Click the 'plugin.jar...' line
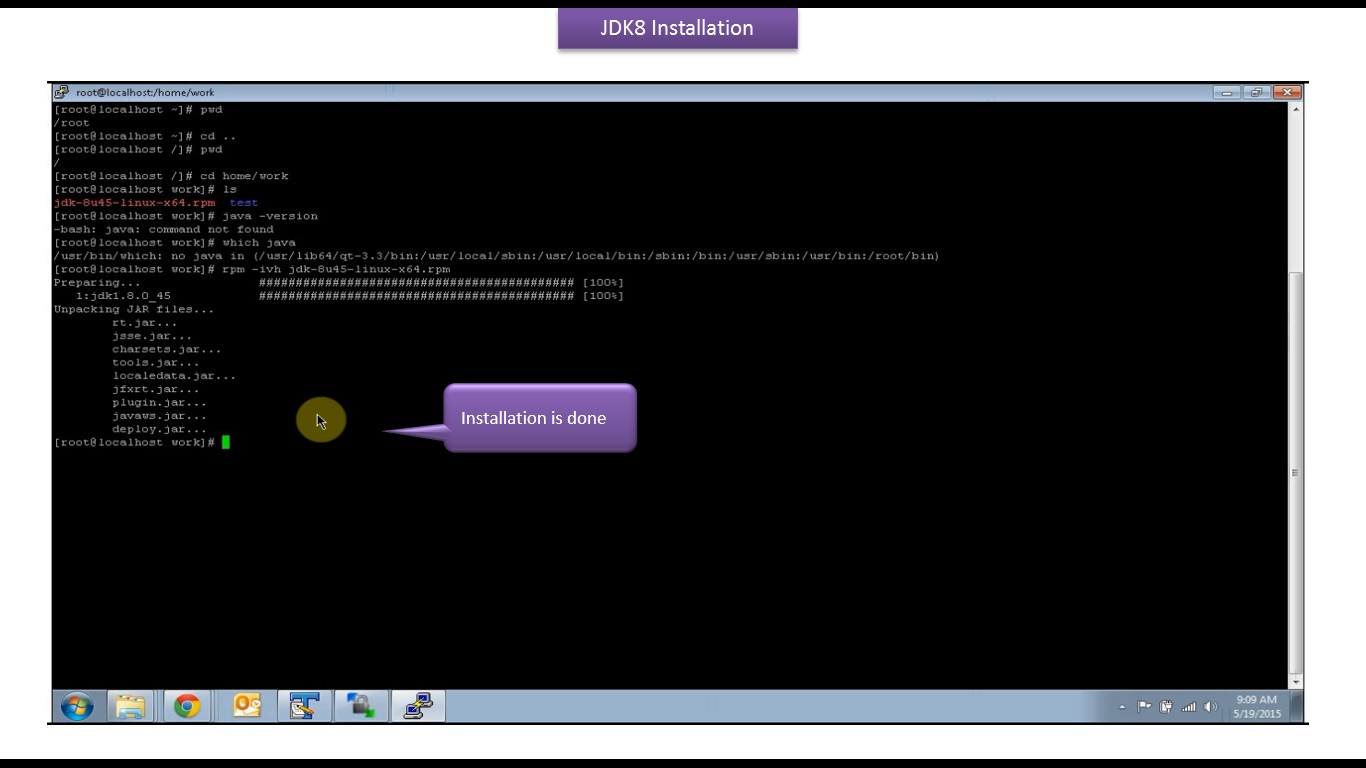Image resolution: width=1366 pixels, height=768 pixels. click(159, 403)
